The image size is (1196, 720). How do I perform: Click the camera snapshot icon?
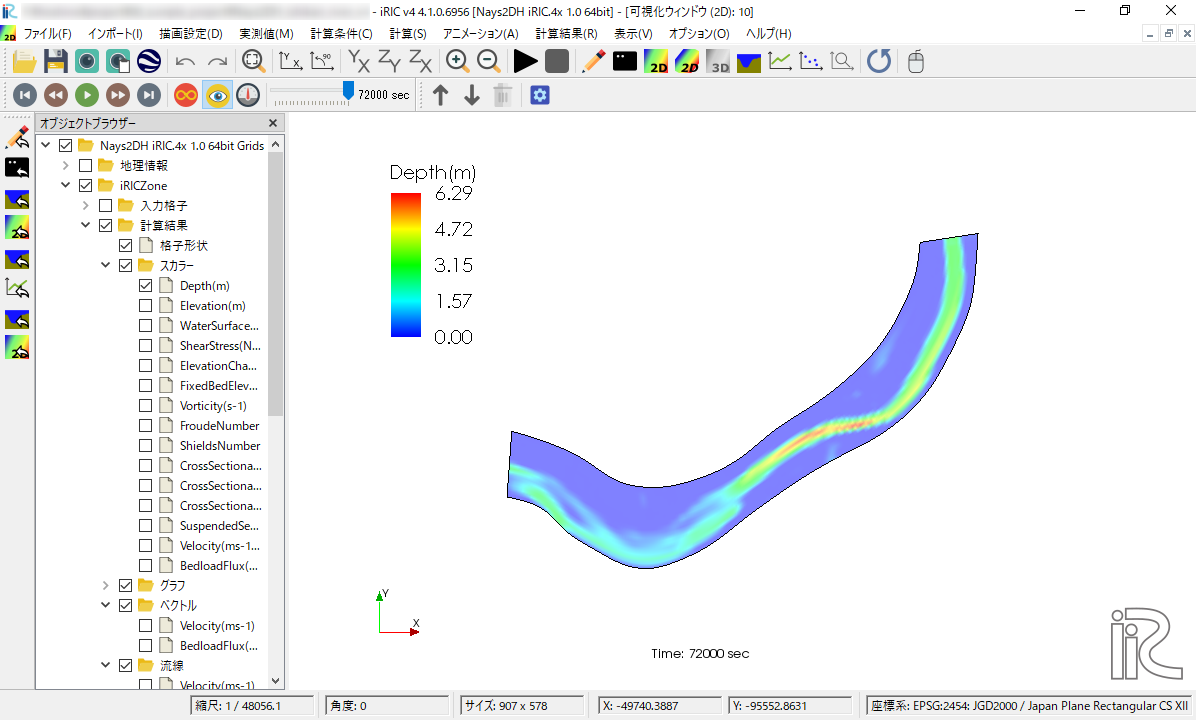pos(87,61)
